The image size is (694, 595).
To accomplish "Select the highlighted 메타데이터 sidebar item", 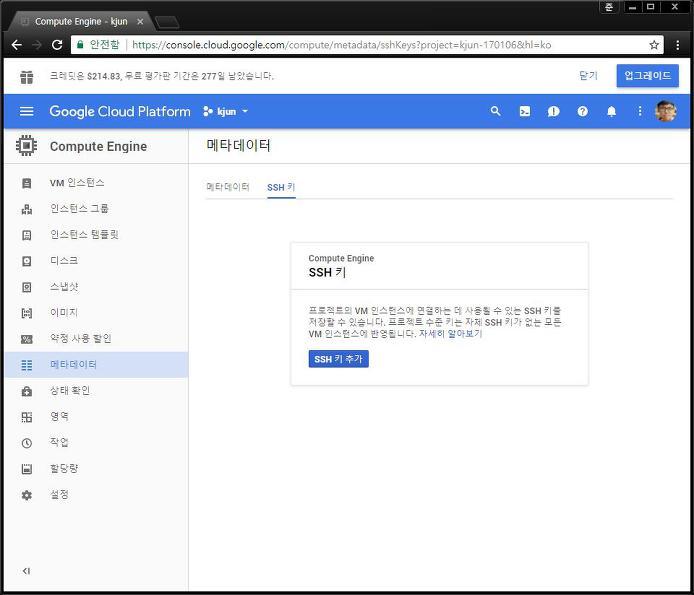I will tap(96, 365).
